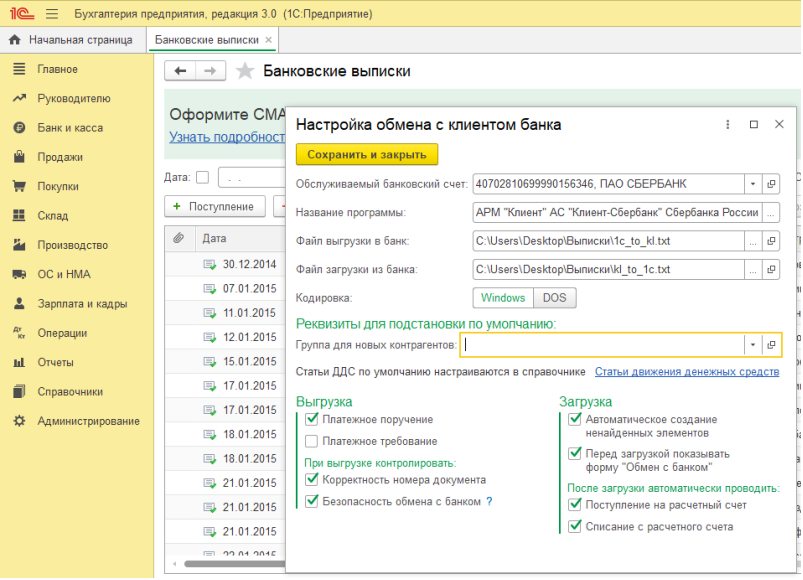Select the row dated 07.01.2015
Screen dimensions: 803x580
pos(225,289)
